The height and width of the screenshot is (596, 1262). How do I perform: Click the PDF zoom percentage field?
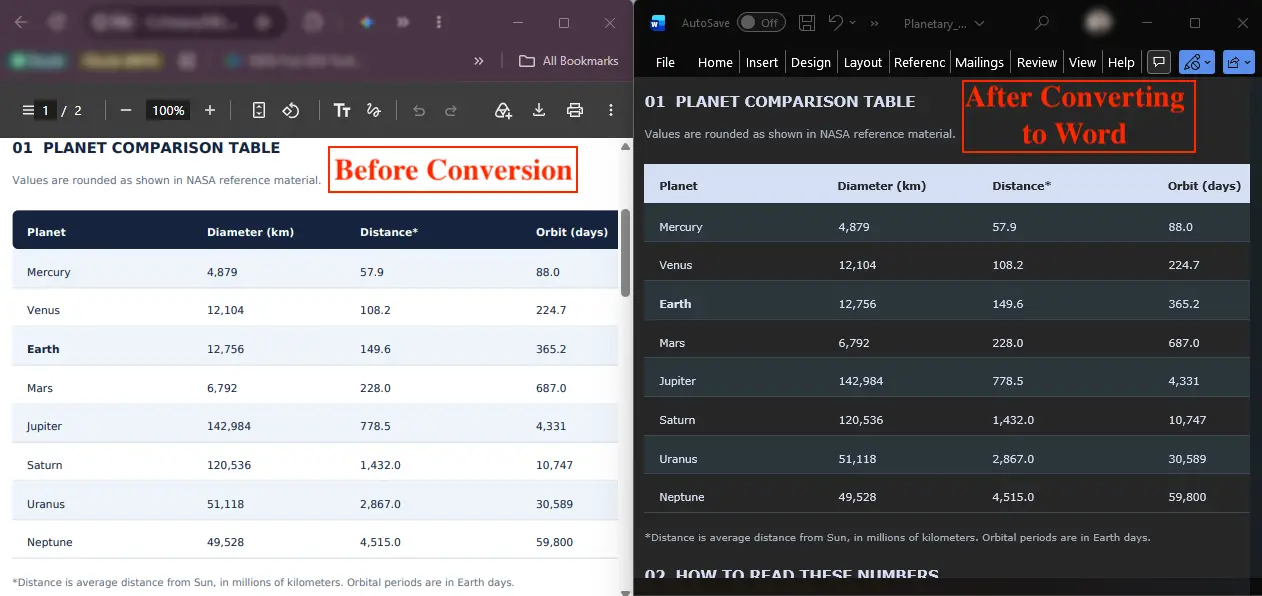click(168, 110)
